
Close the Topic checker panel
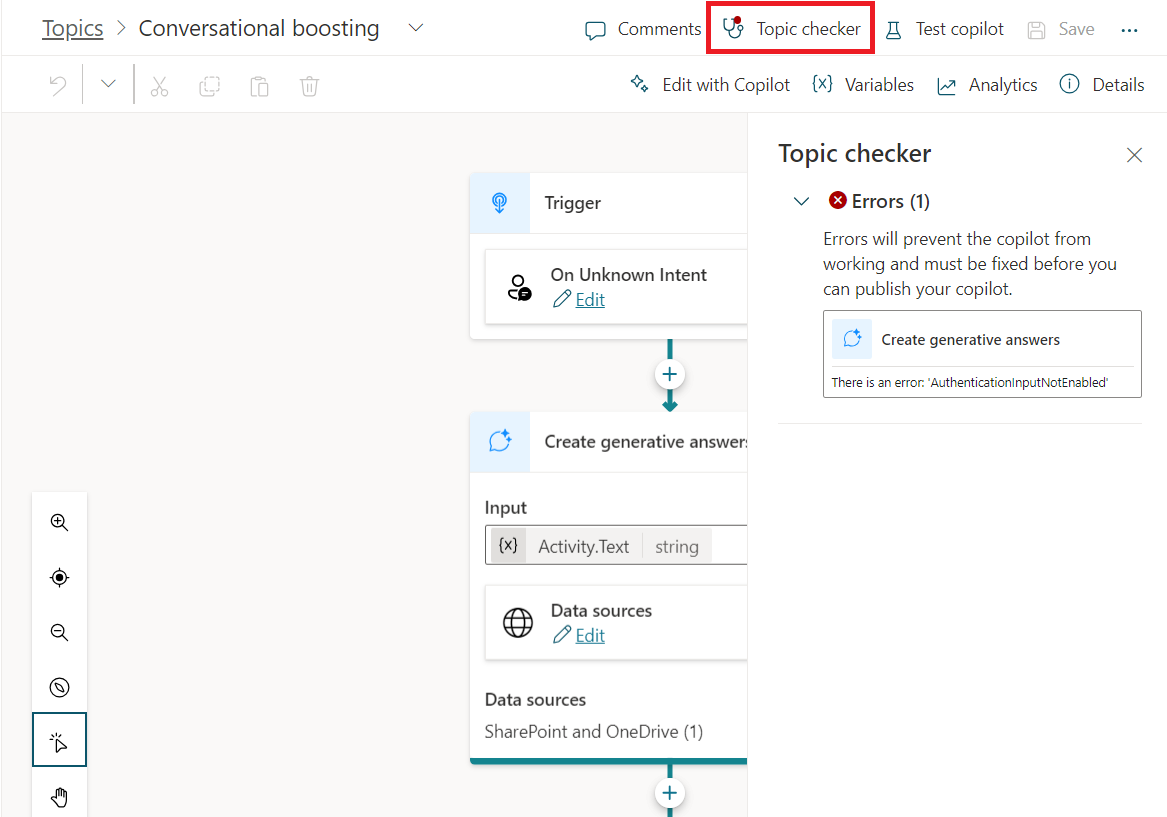pos(1134,155)
